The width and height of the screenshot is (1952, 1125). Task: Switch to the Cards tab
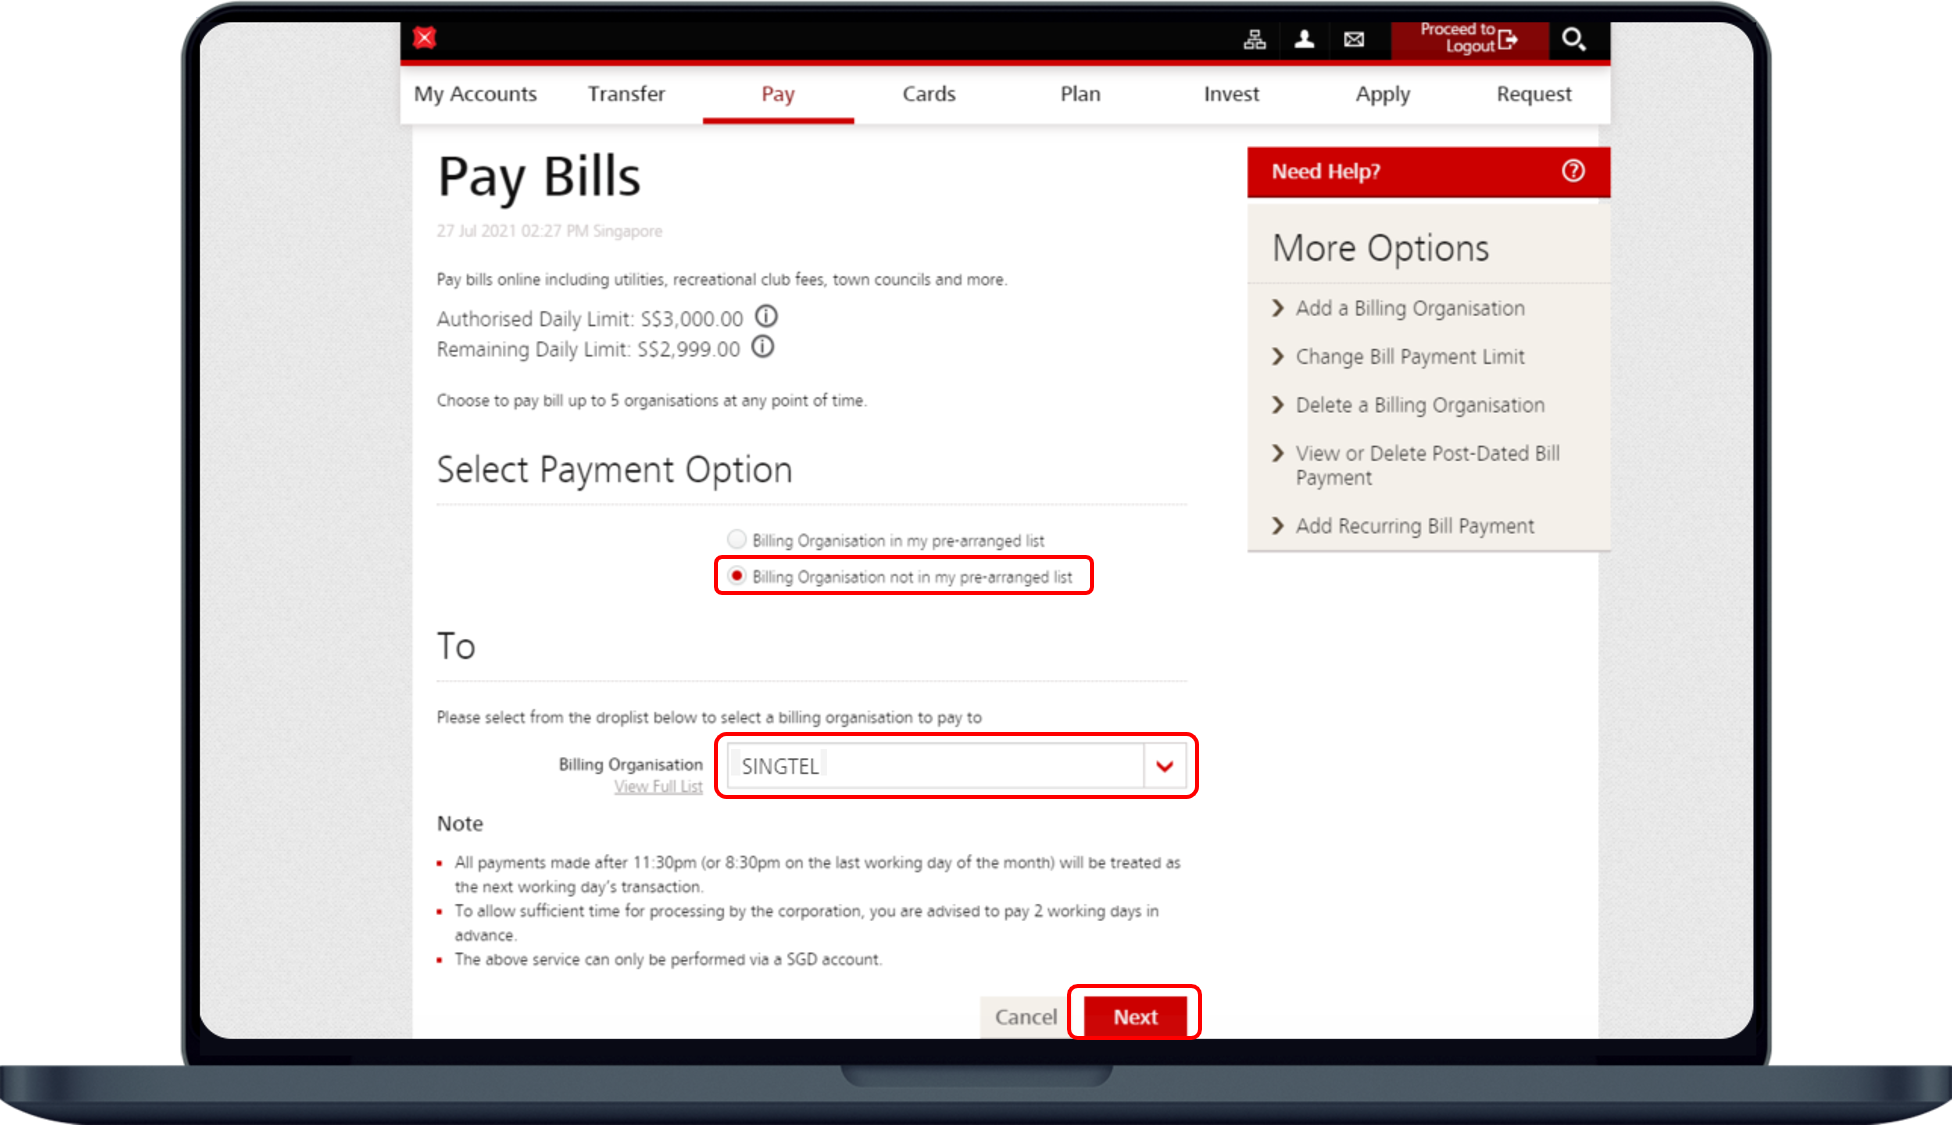point(929,94)
